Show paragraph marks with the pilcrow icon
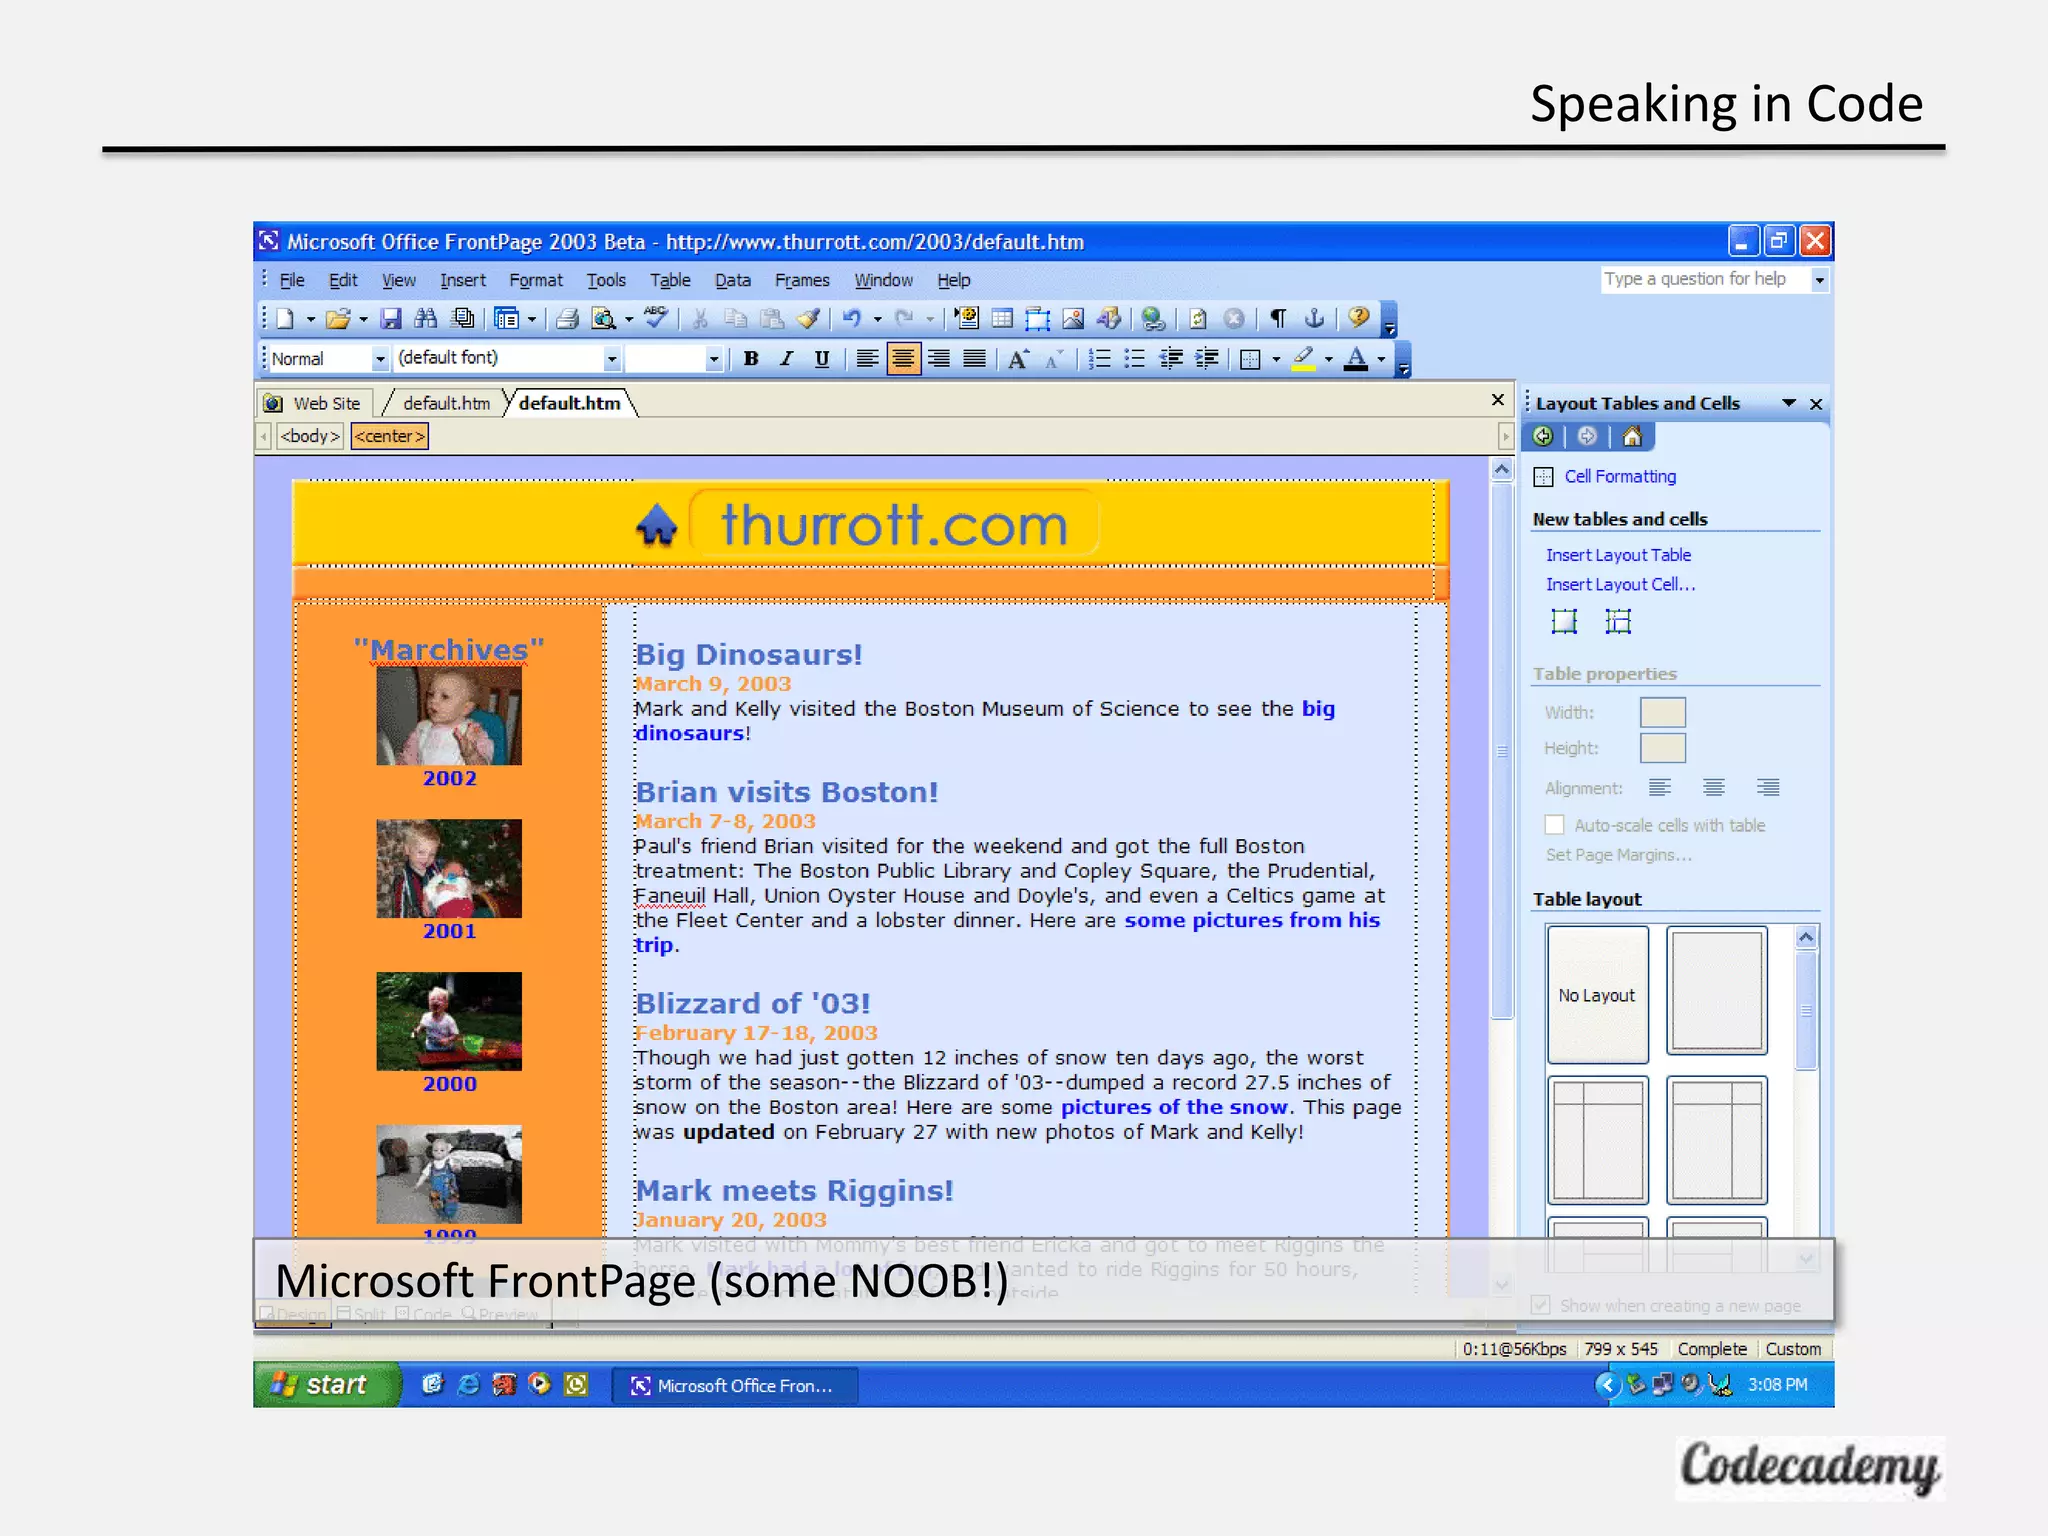The image size is (2048, 1536). point(1278,319)
